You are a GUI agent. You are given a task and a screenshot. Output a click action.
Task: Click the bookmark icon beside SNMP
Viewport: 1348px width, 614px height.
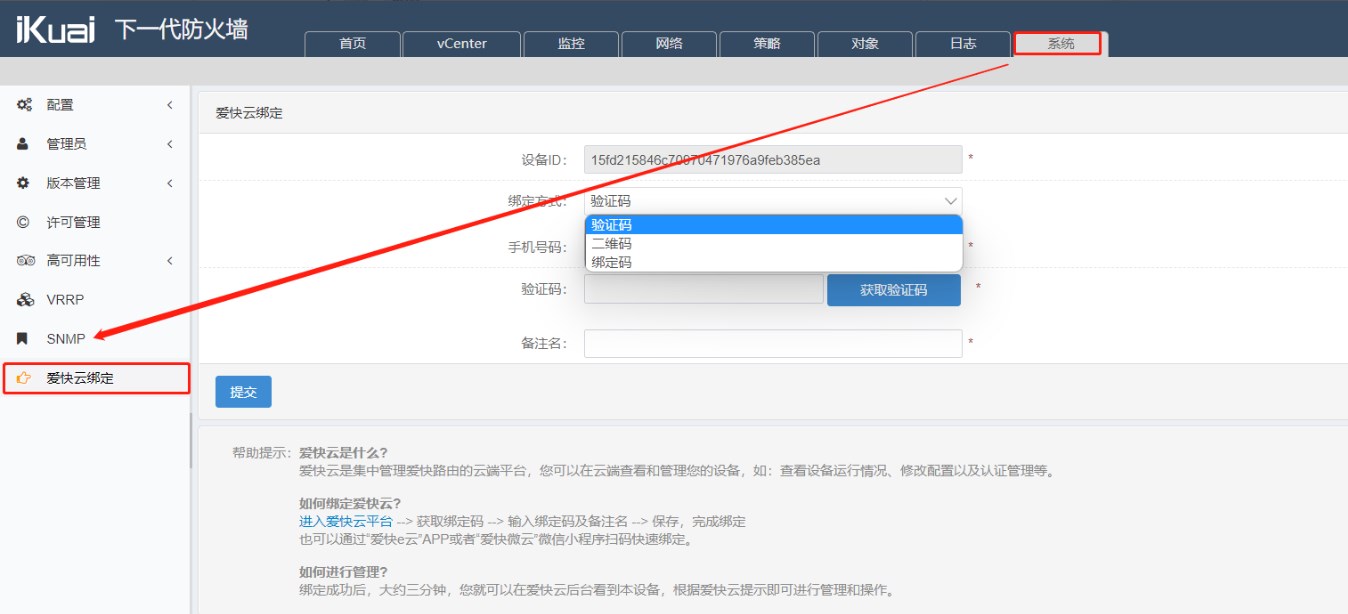tap(23, 339)
